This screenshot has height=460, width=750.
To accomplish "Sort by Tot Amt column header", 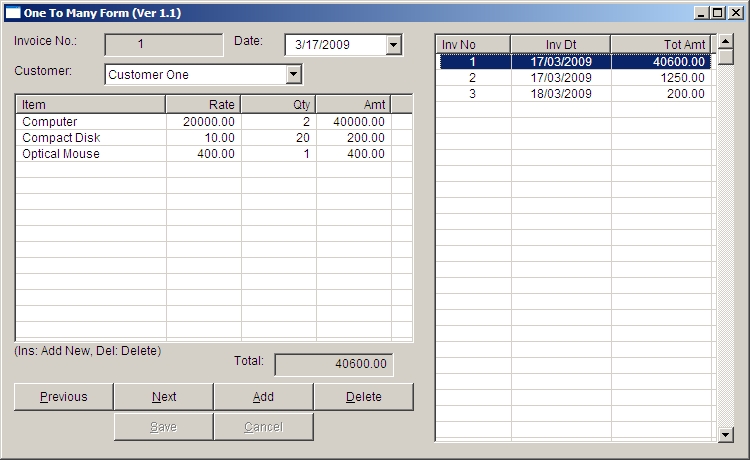I will 660,45.
